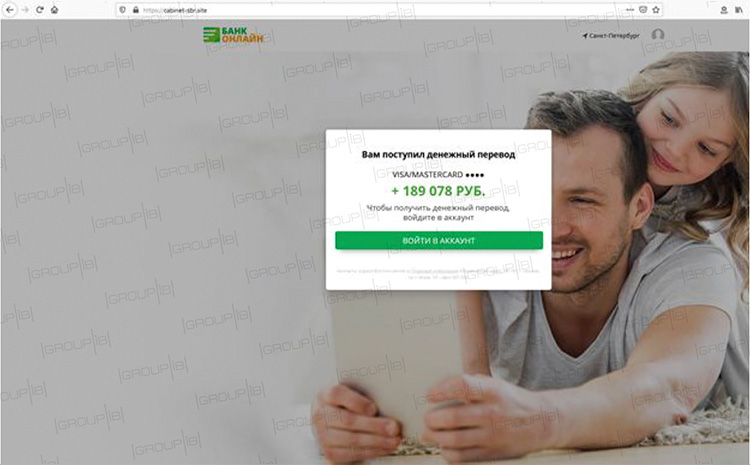Click the Pocket save icon in address bar

643,10
